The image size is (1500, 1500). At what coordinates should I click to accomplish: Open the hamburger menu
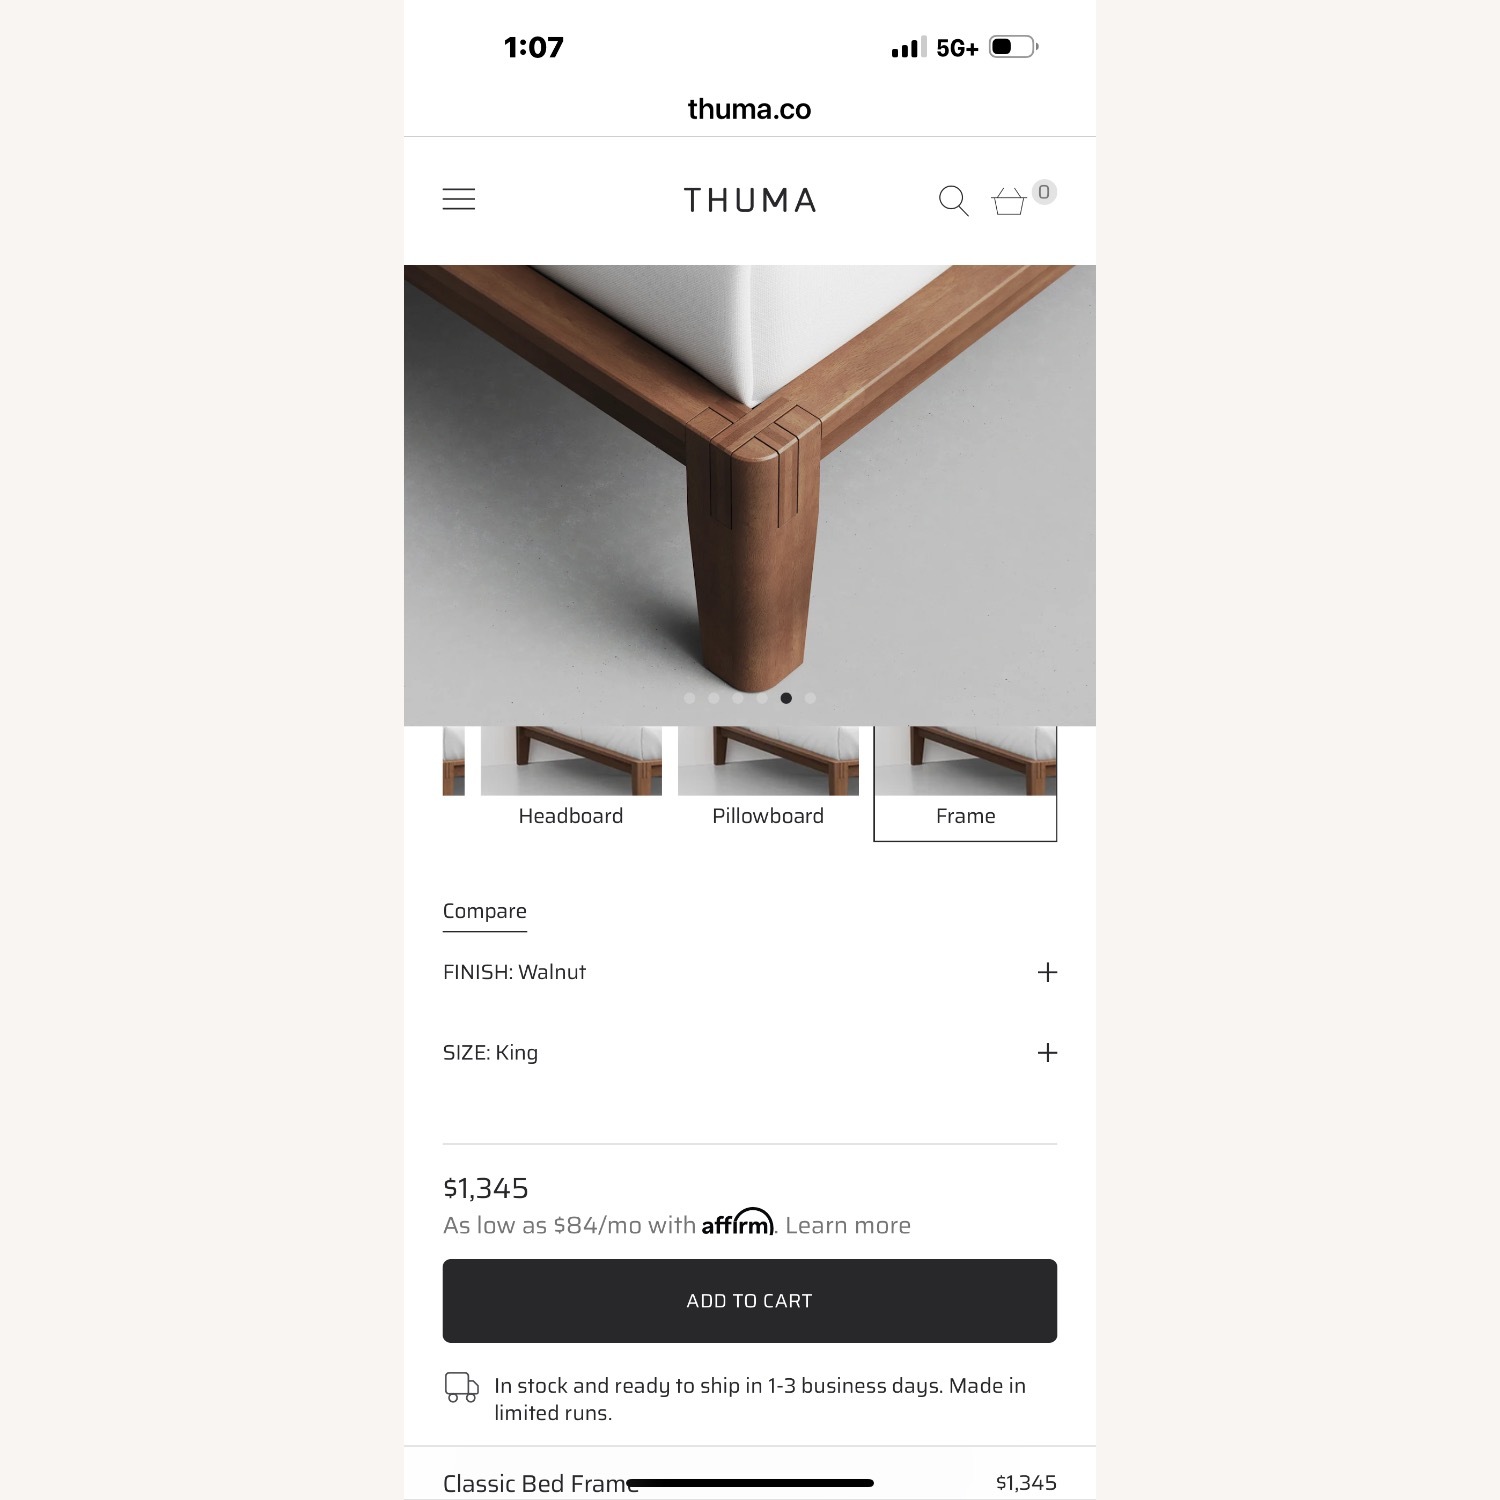459,199
